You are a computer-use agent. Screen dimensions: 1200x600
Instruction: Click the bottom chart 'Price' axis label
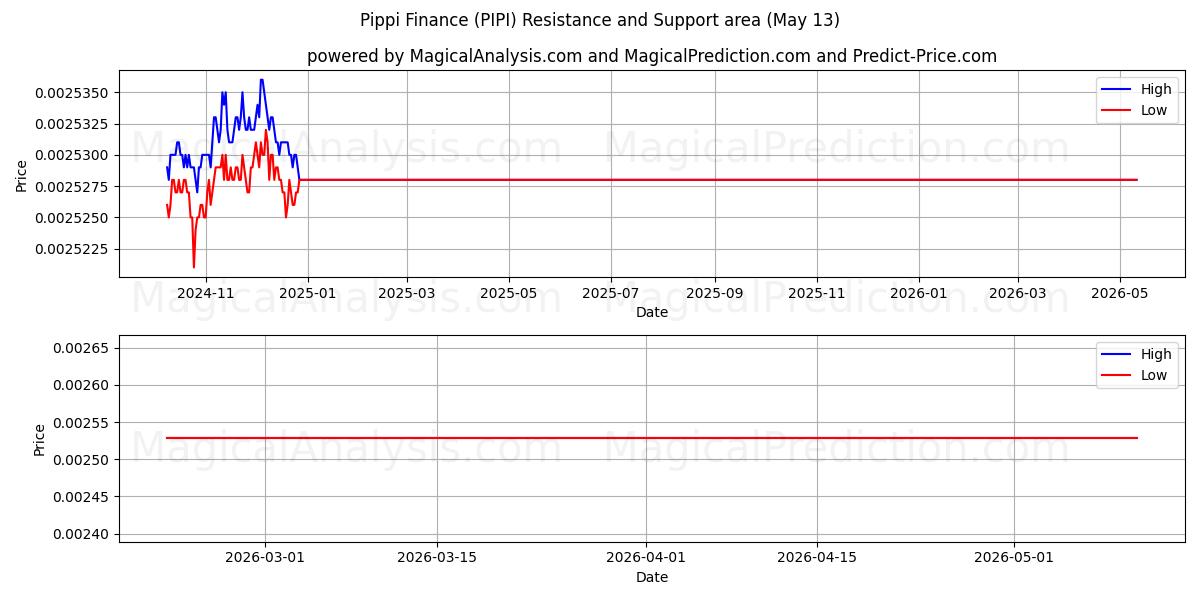(x=40, y=439)
